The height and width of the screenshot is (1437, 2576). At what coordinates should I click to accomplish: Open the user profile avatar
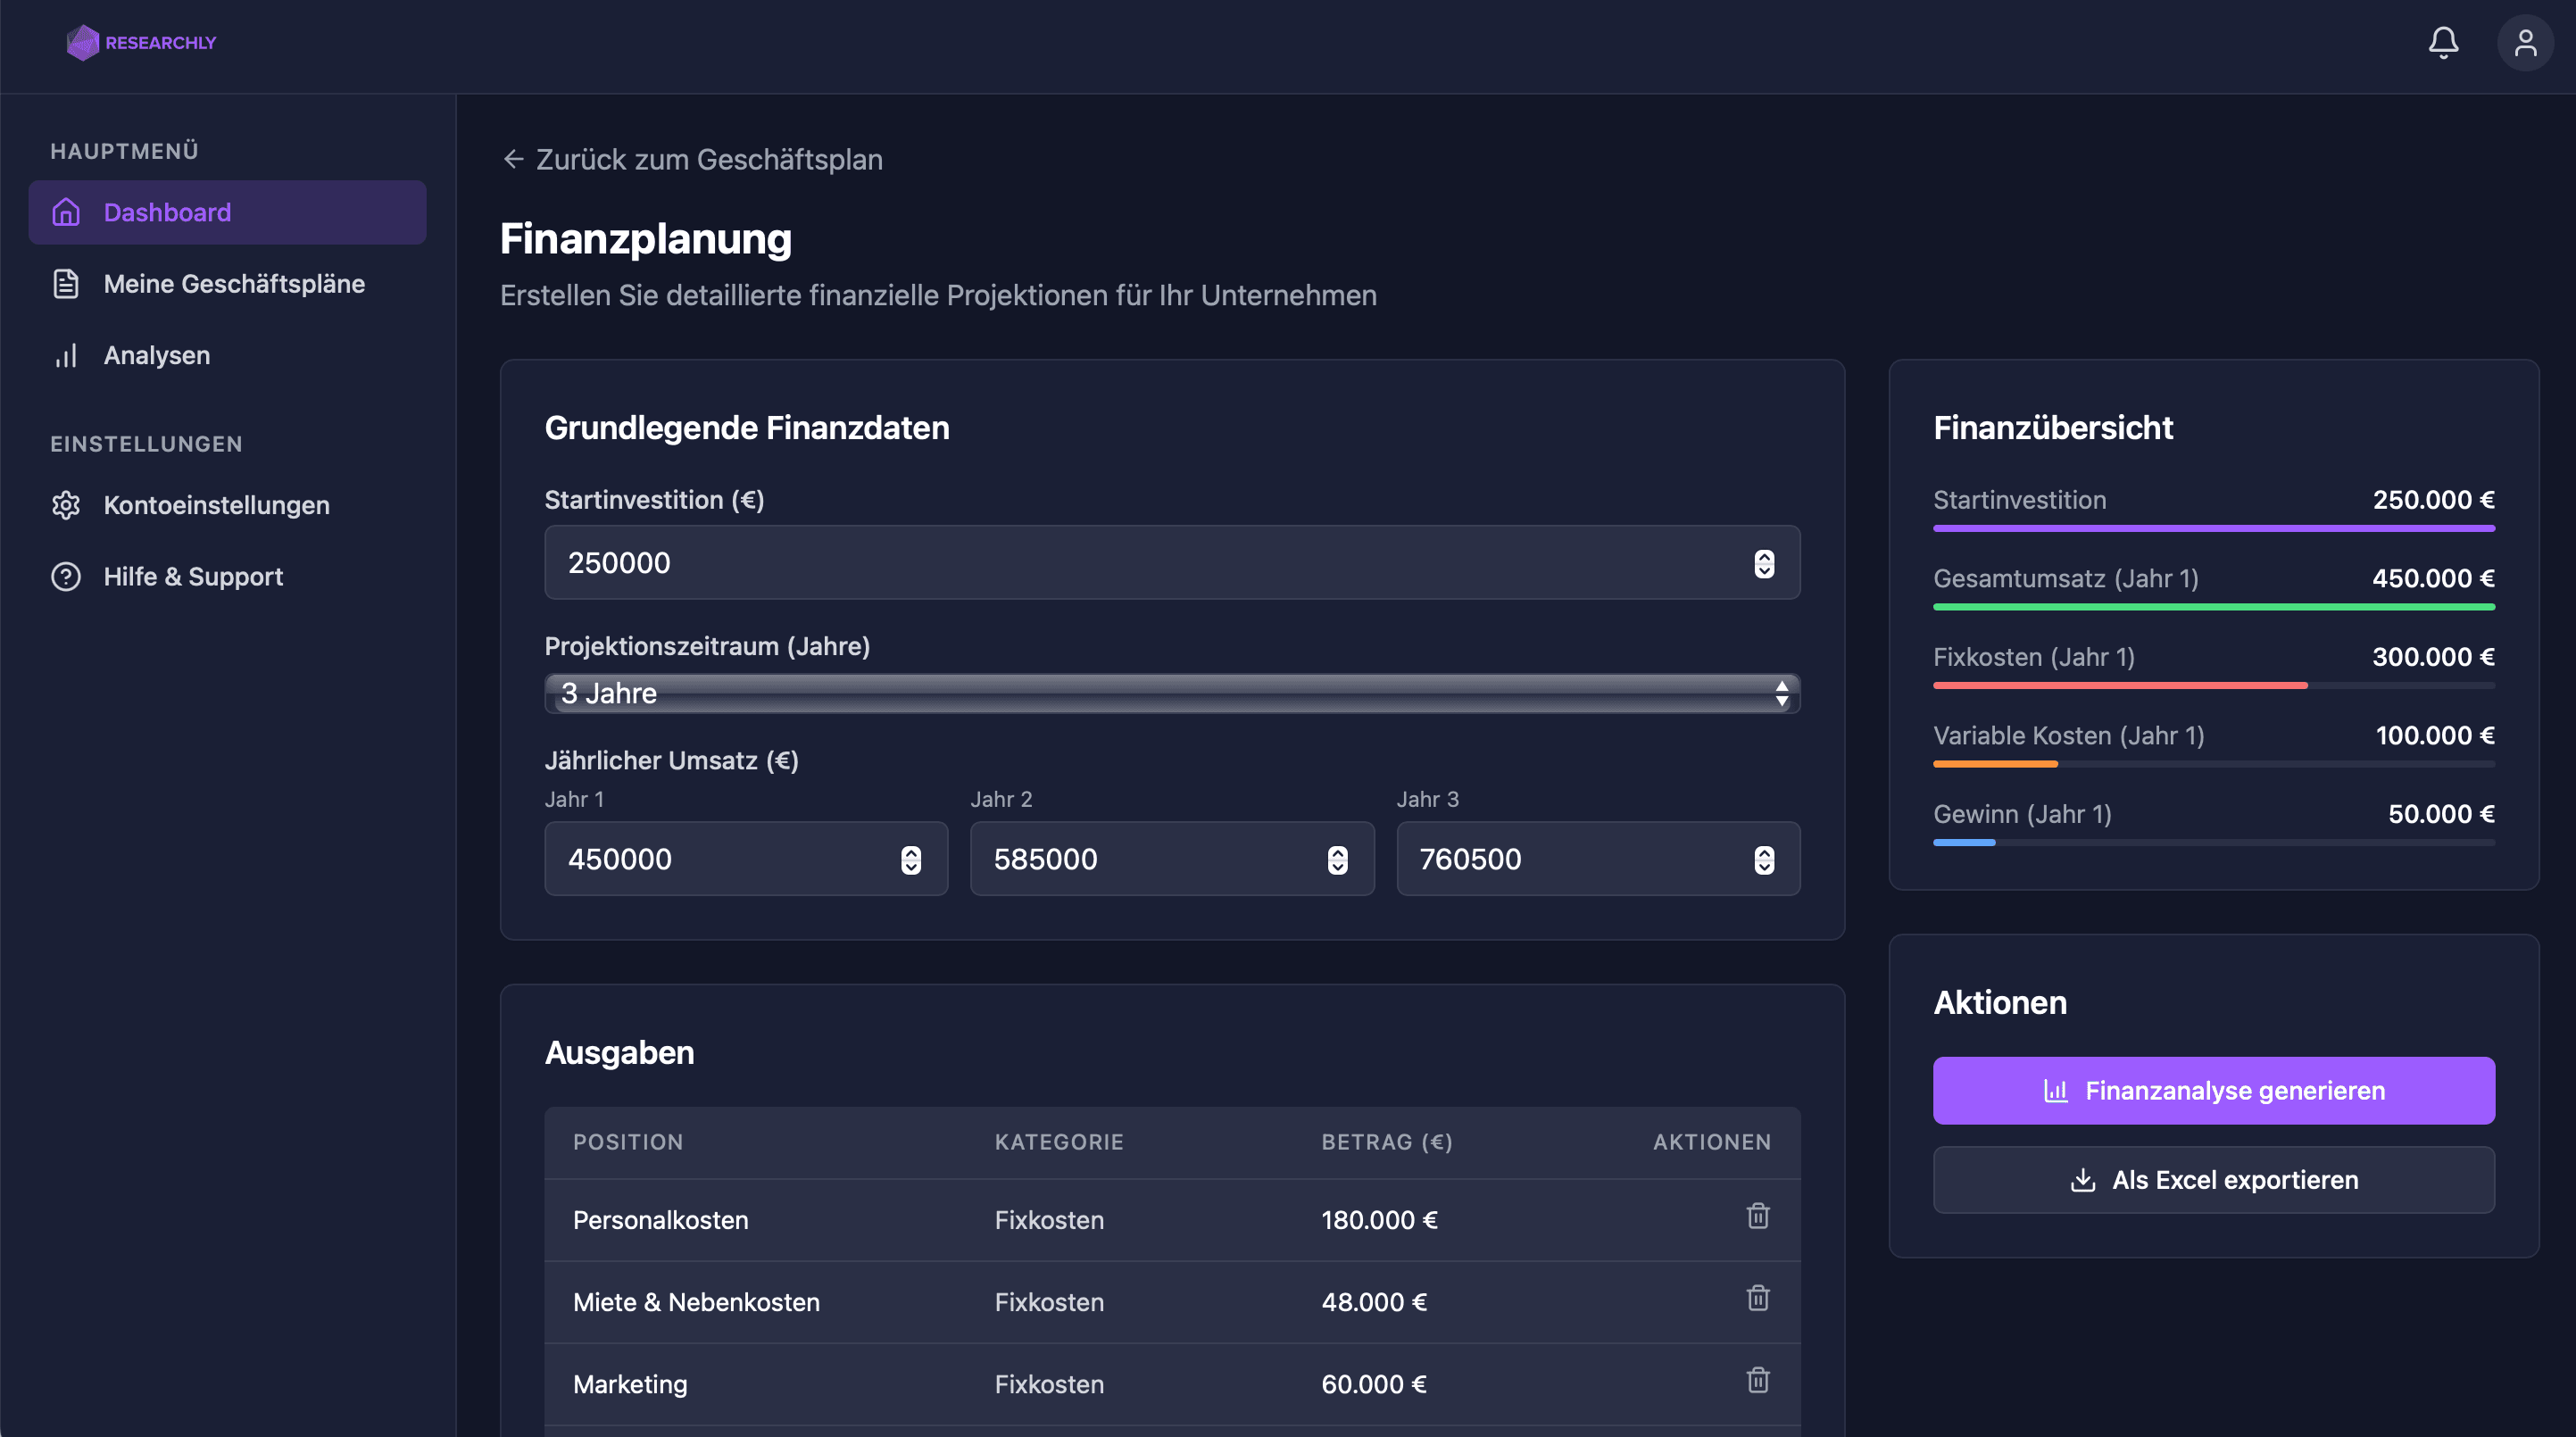[2525, 43]
